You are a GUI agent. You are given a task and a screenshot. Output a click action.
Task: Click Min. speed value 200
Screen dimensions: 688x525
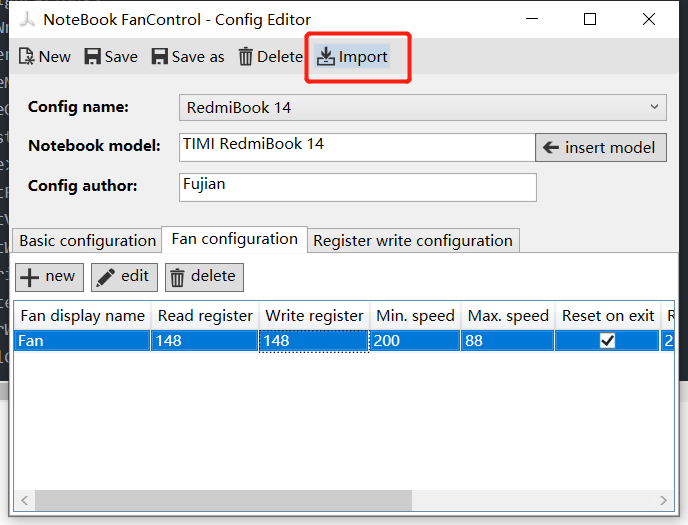coord(415,341)
